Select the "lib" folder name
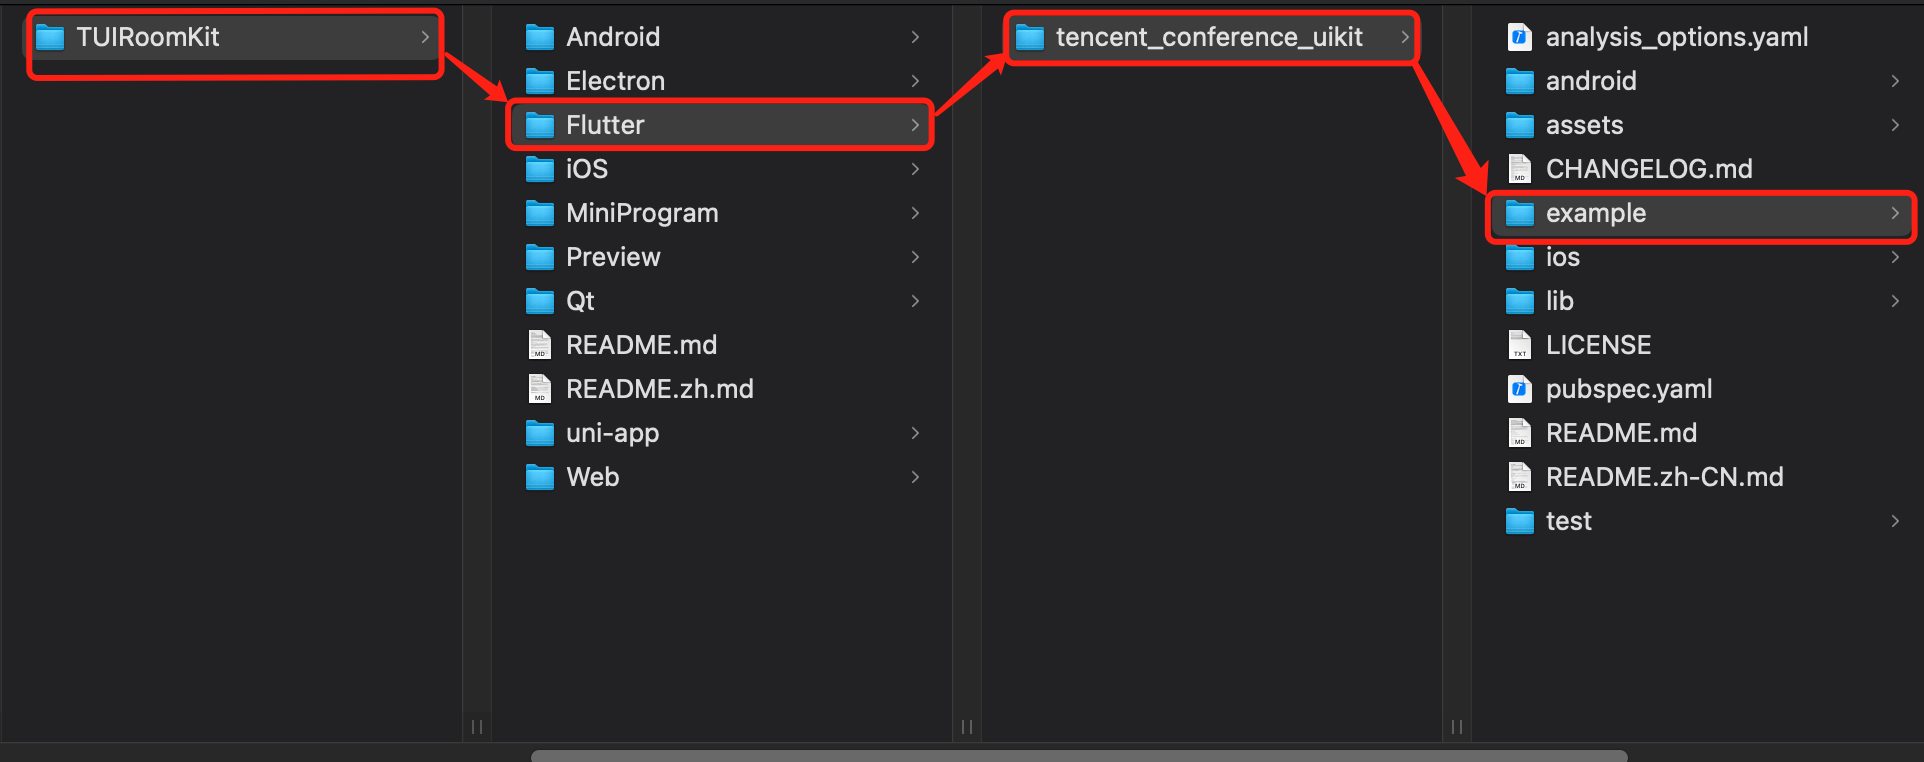This screenshot has height=762, width=1924. point(1560,301)
